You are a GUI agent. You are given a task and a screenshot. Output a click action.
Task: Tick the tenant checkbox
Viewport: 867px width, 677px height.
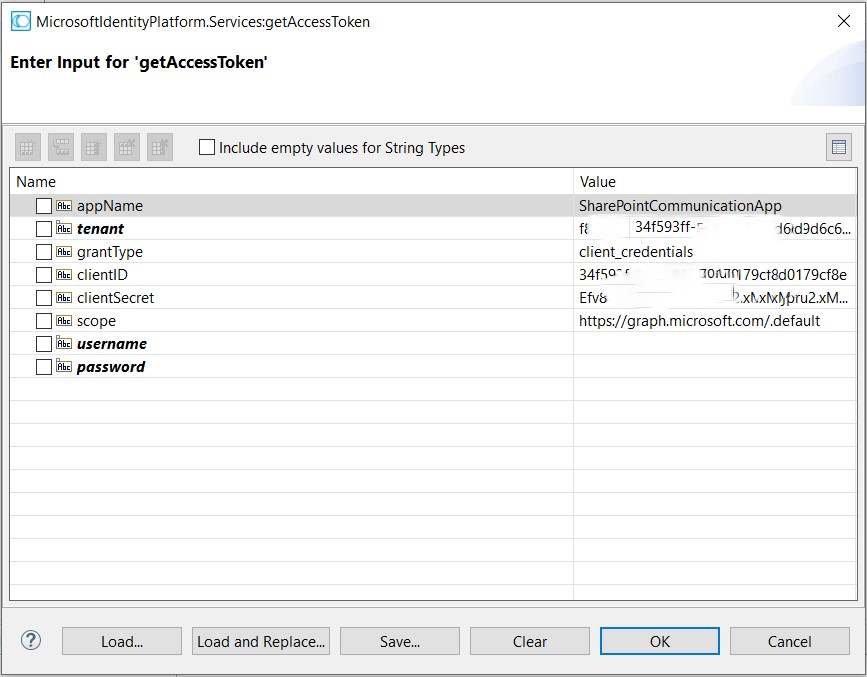(44, 228)
